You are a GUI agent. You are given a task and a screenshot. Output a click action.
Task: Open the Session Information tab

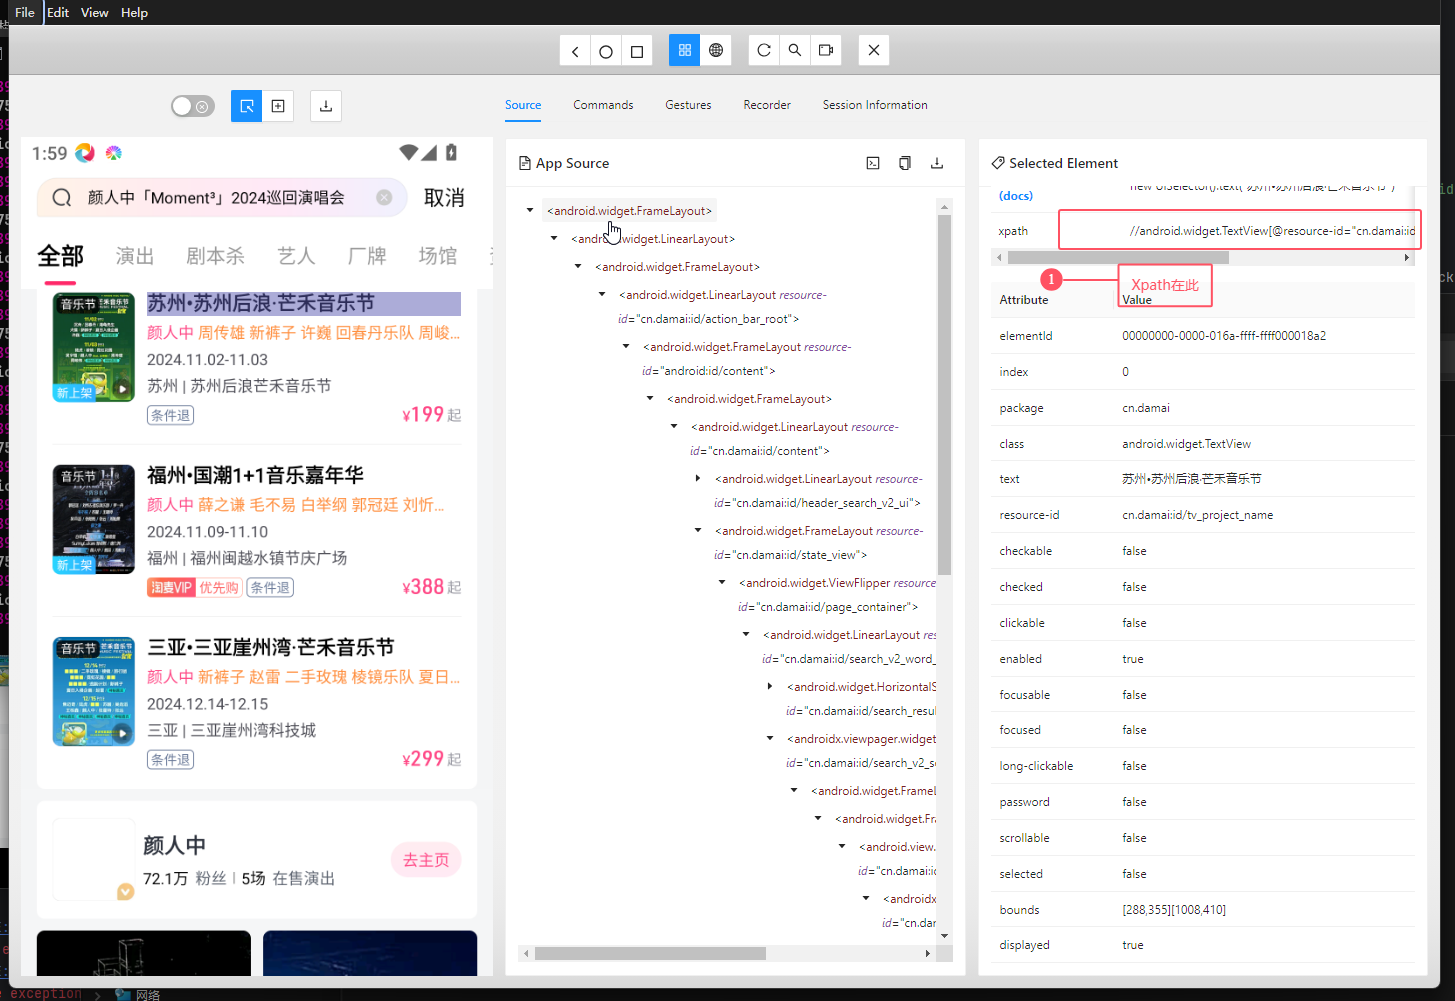coord(875,105)
